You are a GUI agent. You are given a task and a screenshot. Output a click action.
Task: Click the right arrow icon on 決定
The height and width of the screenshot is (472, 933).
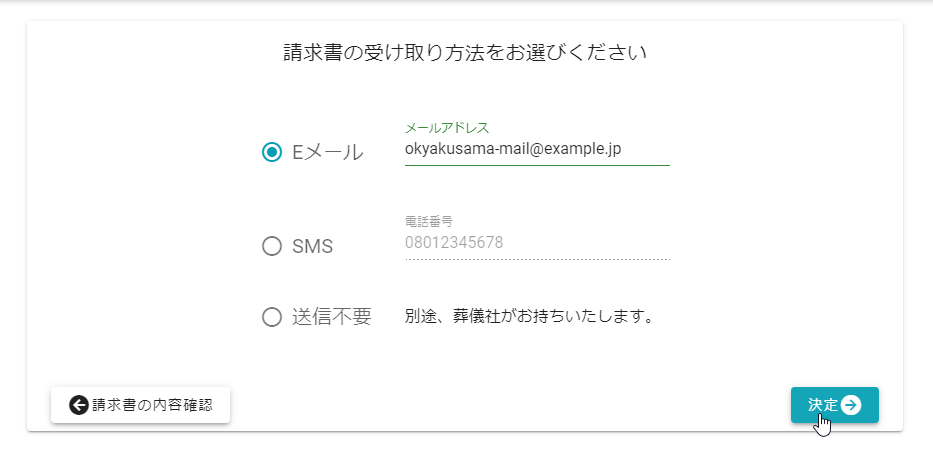point(851,405)
